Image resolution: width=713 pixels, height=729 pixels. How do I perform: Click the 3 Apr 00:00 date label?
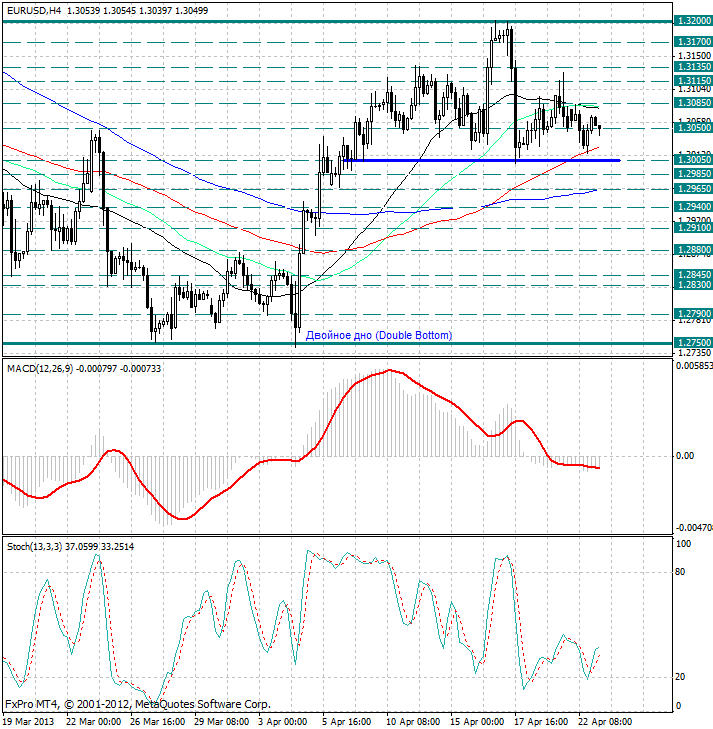(283, 722)
